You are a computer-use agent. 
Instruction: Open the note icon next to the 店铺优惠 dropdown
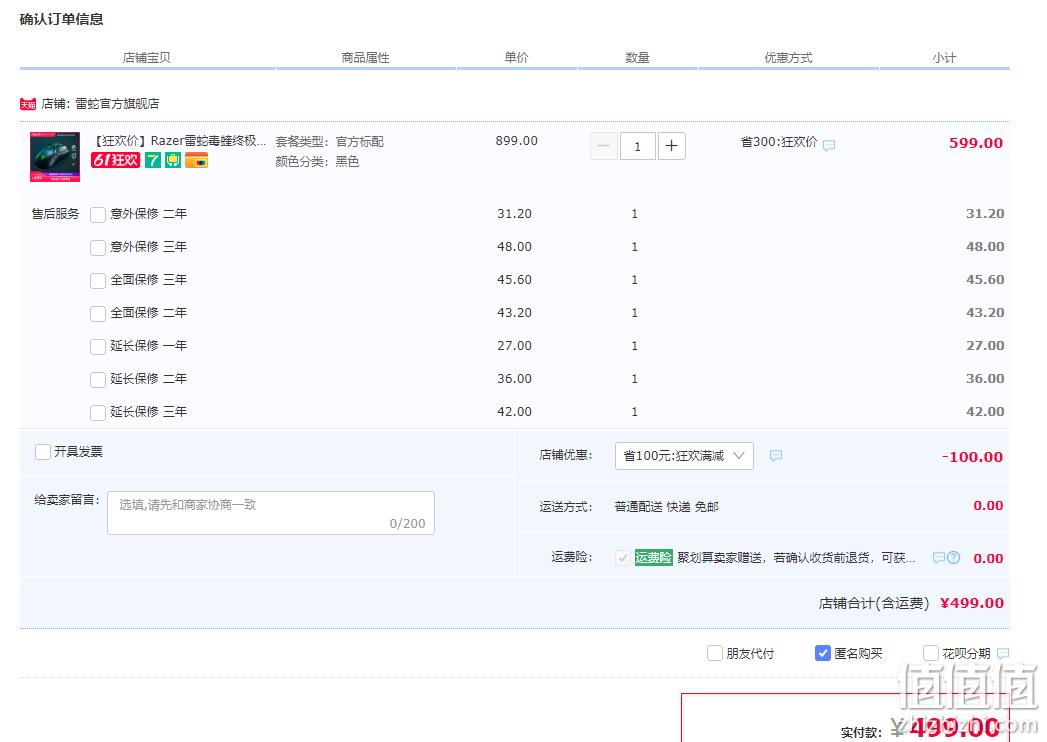776,455
